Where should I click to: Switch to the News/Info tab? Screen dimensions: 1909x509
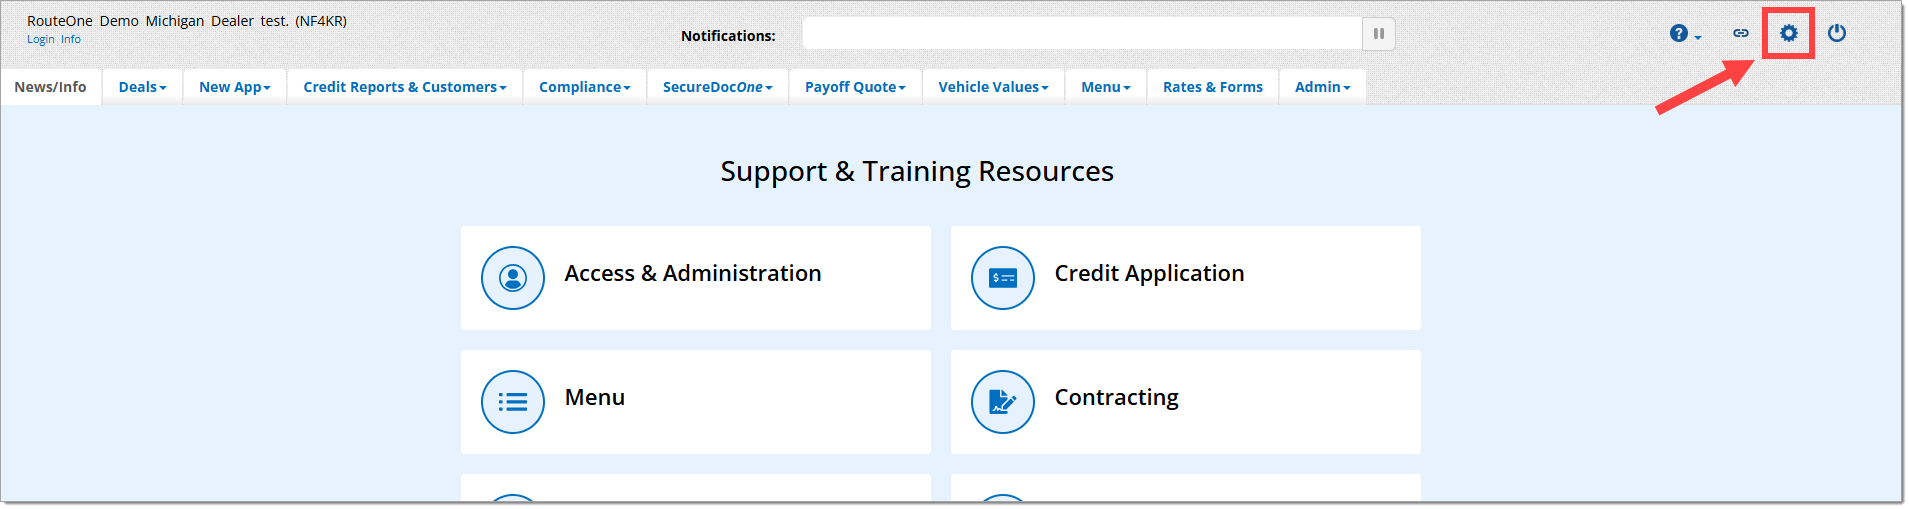click(x=50, y=87)
